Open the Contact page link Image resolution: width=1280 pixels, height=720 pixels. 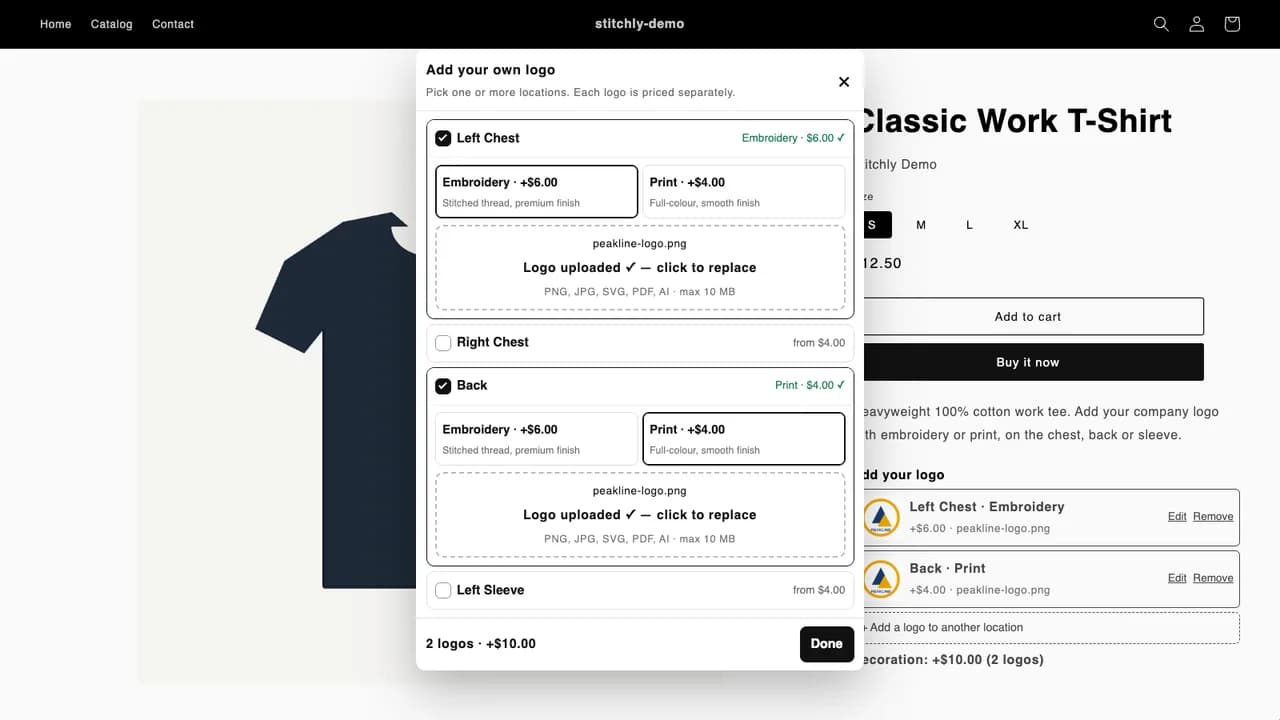tap(173, 24)
